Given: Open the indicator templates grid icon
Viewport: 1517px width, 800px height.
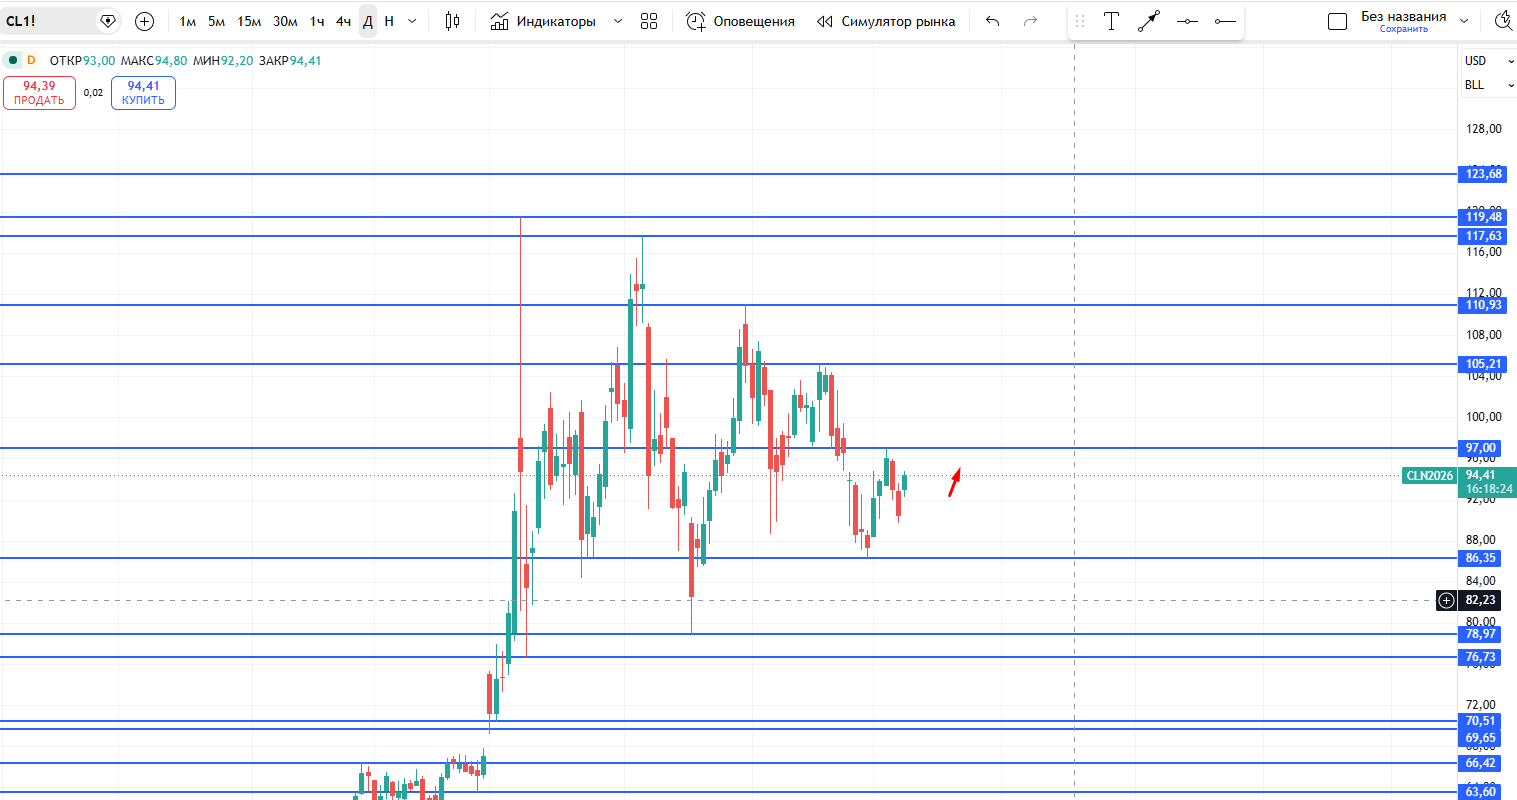Looking at the screenshot, I should 649,21.
